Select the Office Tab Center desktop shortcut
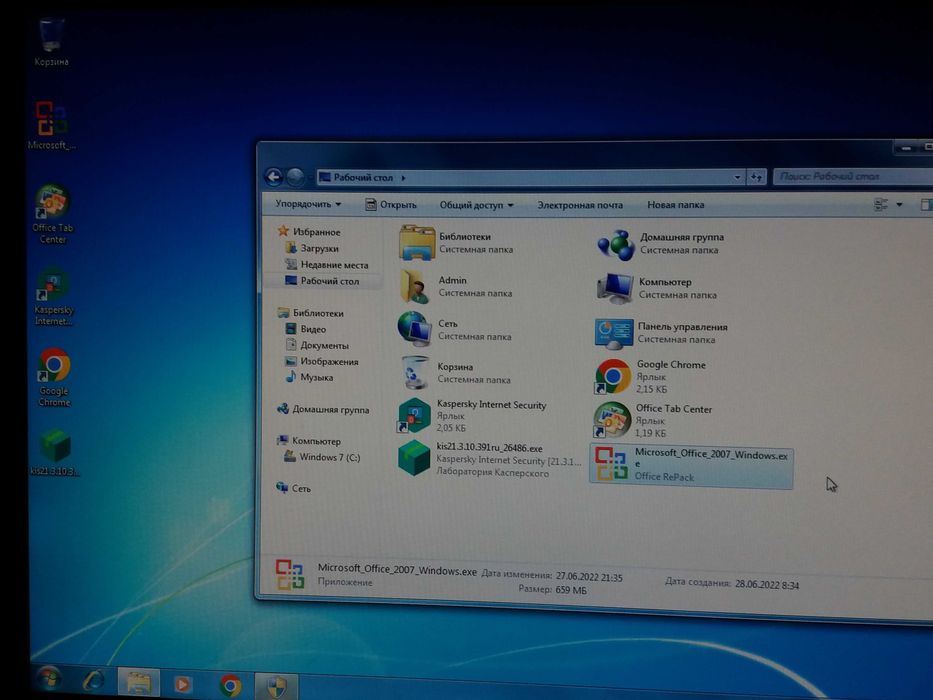 click(x=52, y=213)
